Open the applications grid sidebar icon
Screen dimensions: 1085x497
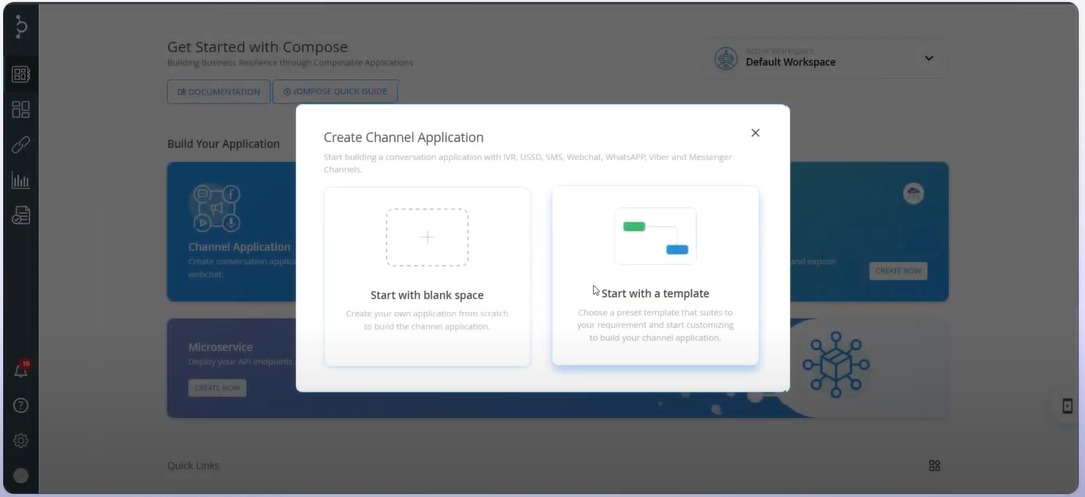(20, 110)
